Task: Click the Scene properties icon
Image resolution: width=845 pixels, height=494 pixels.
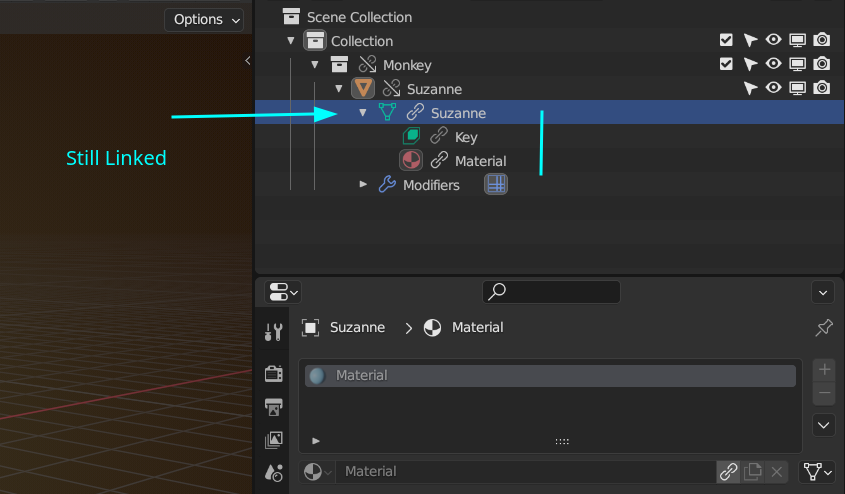Action: 273,473
